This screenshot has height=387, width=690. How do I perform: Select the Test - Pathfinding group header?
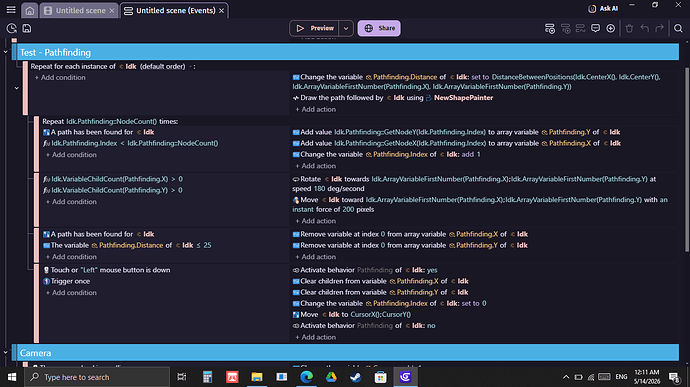[348, 52]
